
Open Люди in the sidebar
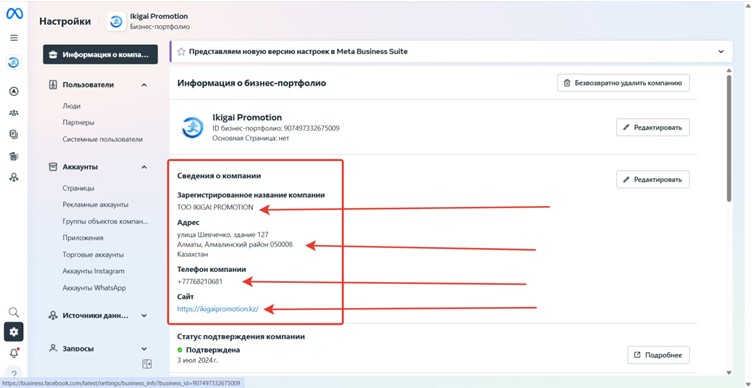pos(71,106)
